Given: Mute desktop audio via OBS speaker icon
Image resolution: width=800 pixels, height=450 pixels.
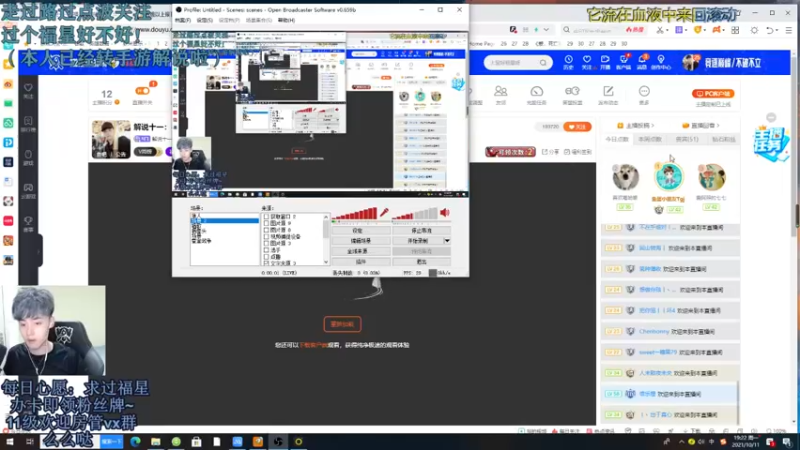Looking at the screenshot, I should [445, 212].
